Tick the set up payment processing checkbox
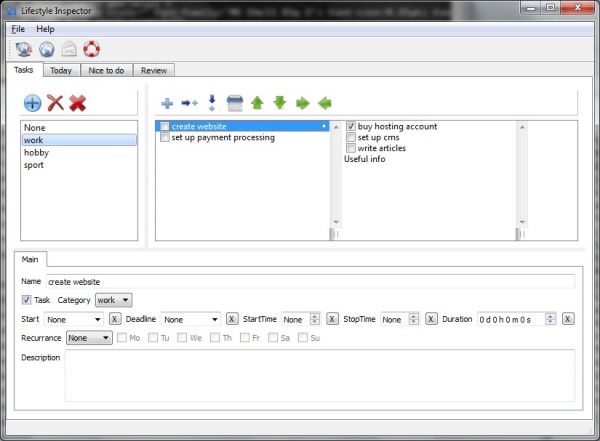The height and width of the screenshot is (441, 600). pos(165,137)
